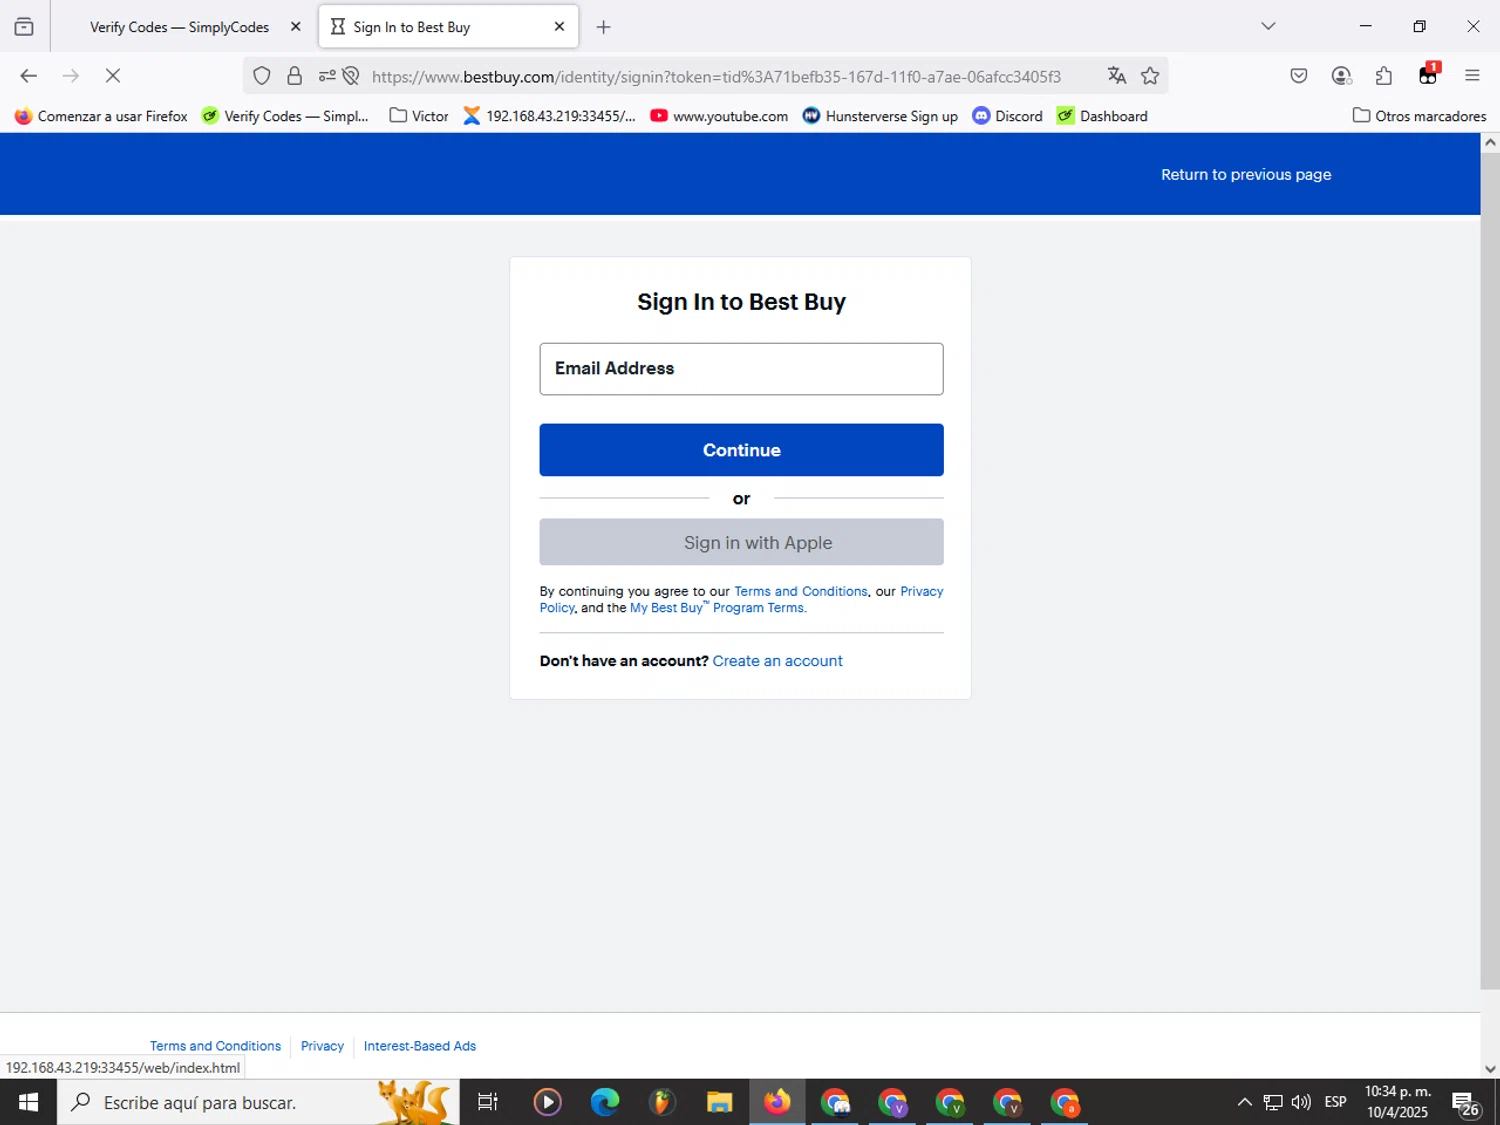Click Create an account link
The height and width of the screenshot is (1125, 1500).
pyautogui.click(x=777, y=661)
